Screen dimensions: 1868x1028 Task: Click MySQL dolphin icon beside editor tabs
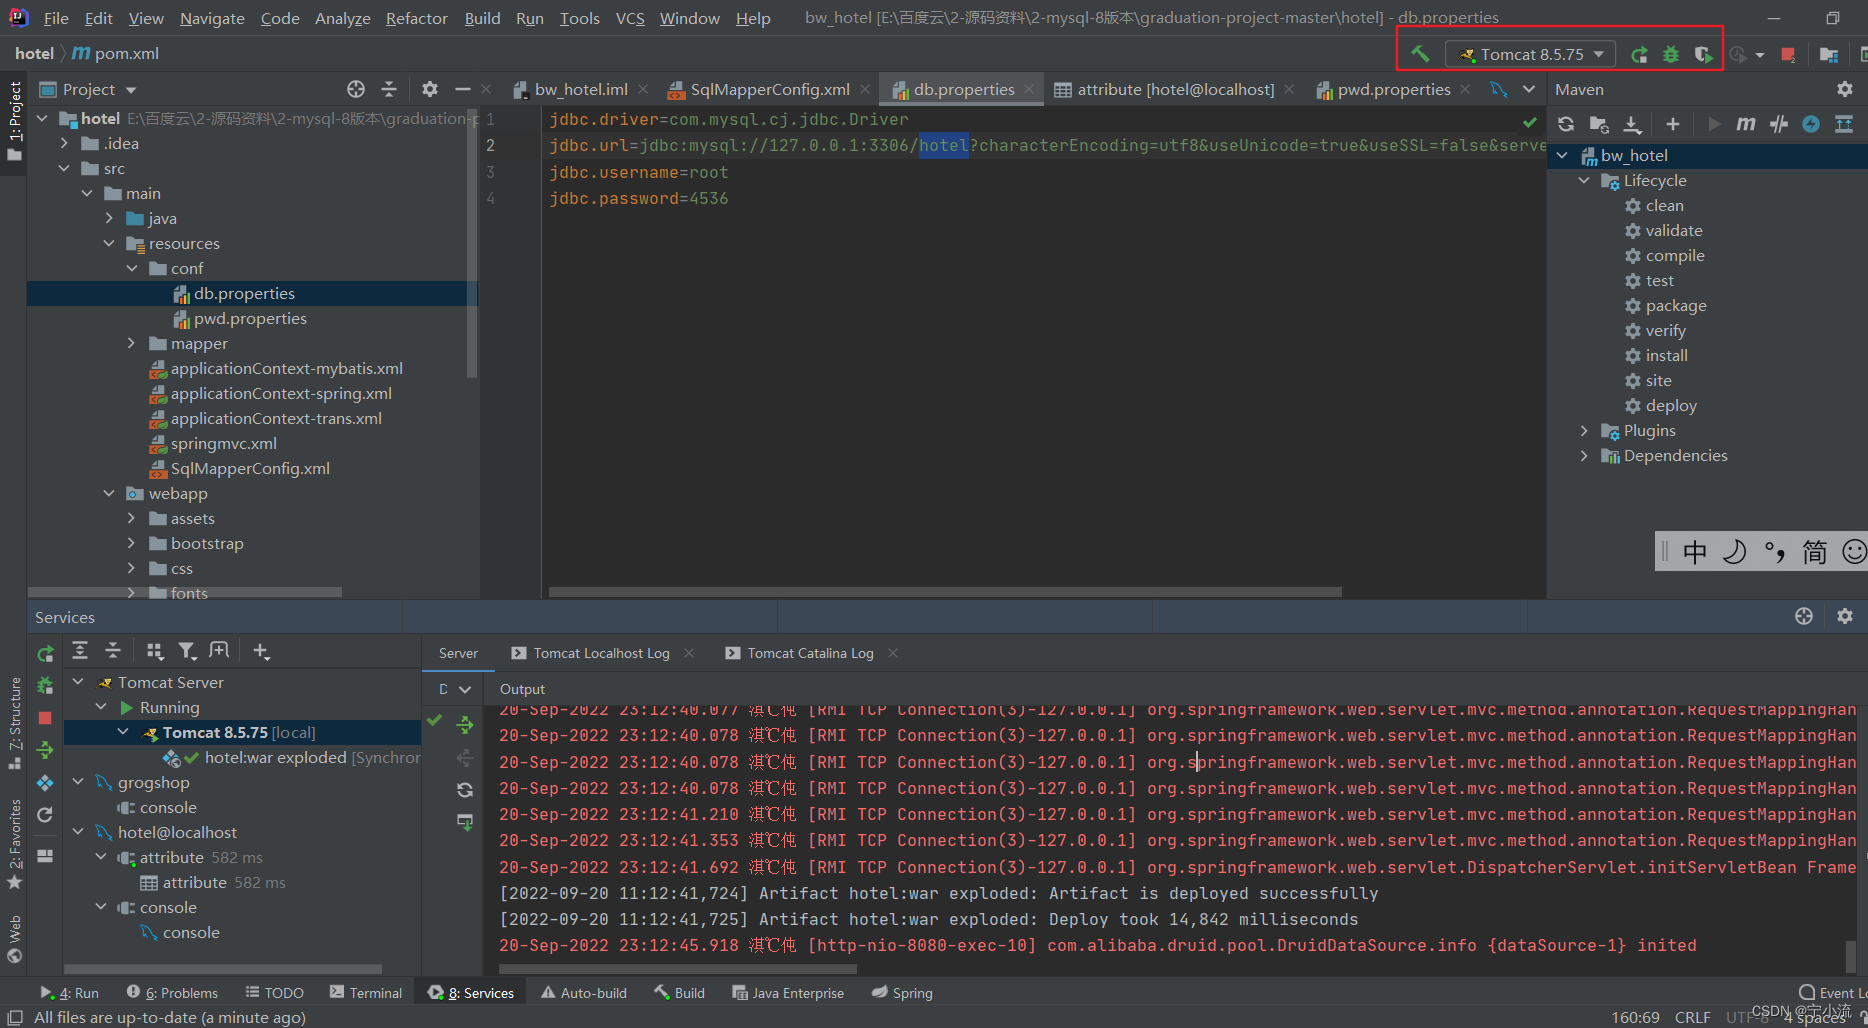(1498, 89)
